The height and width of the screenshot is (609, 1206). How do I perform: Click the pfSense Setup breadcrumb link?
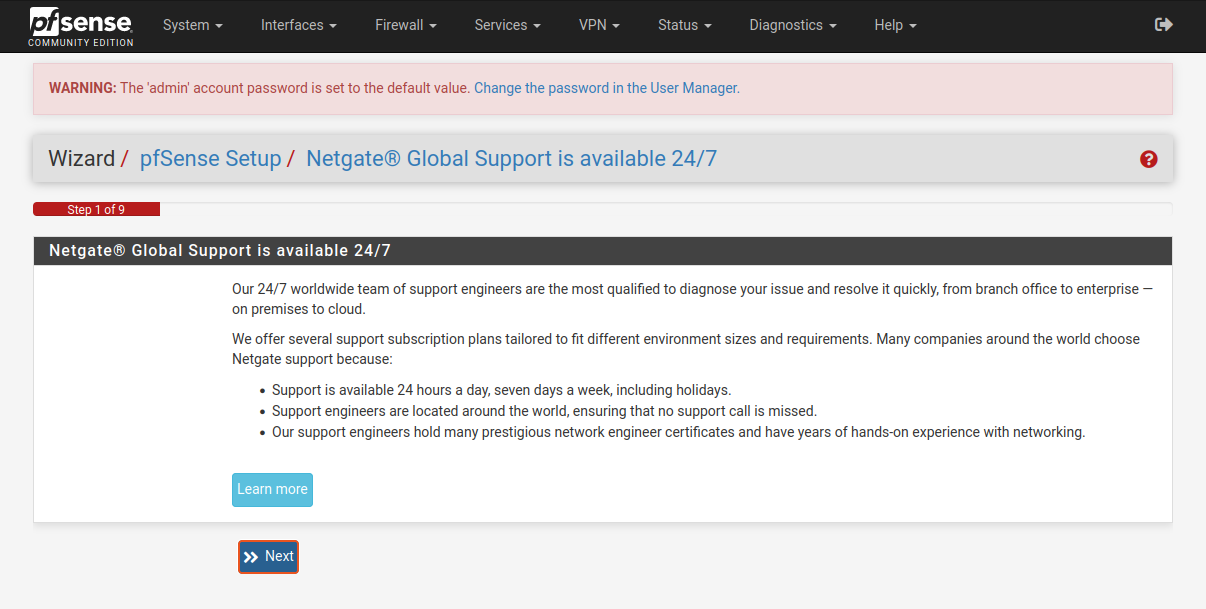(x=210, y=159)
